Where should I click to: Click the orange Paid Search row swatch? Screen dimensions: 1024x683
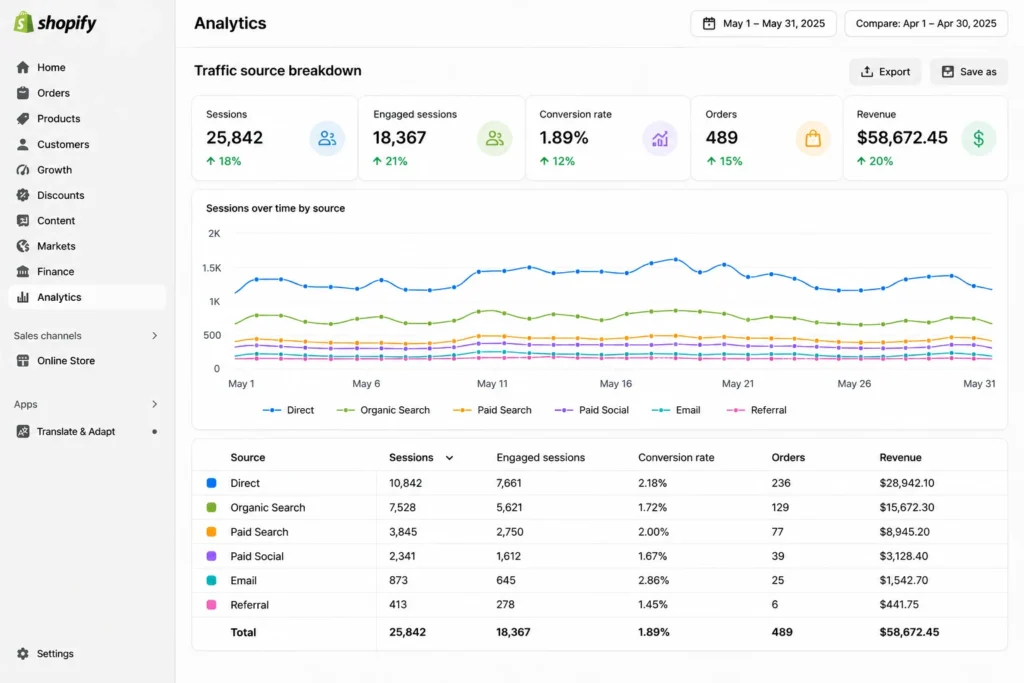tap(212, 532)
